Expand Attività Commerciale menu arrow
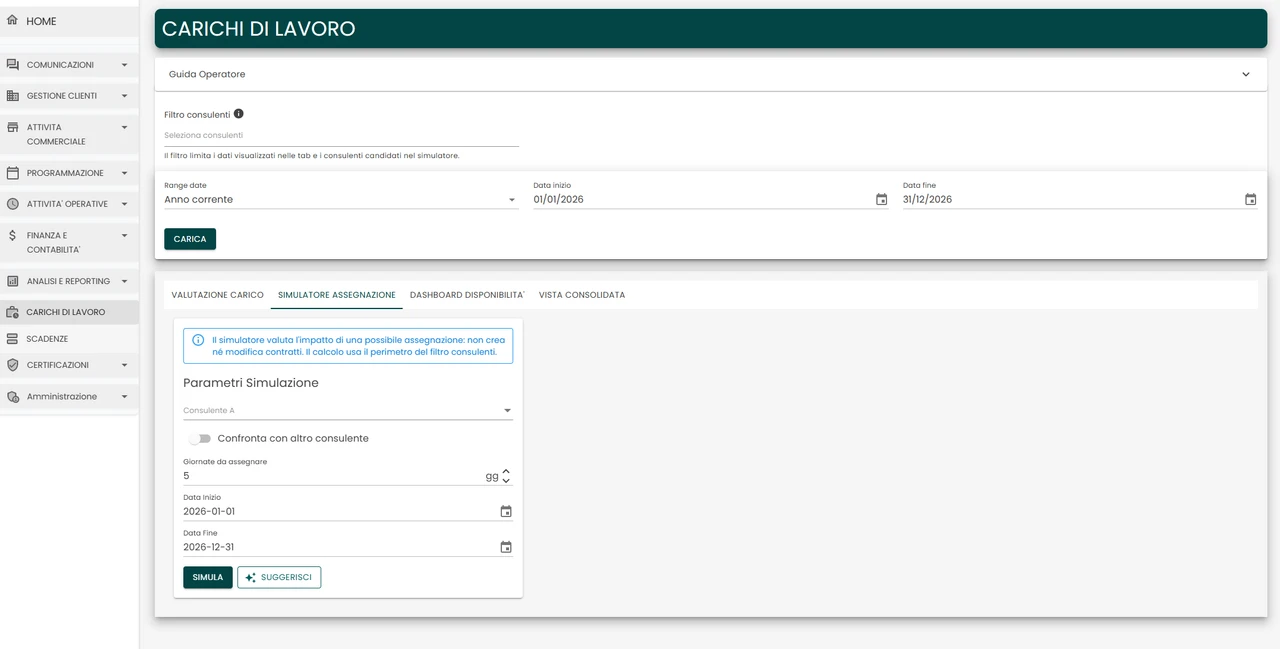 (x=124, y=127)
